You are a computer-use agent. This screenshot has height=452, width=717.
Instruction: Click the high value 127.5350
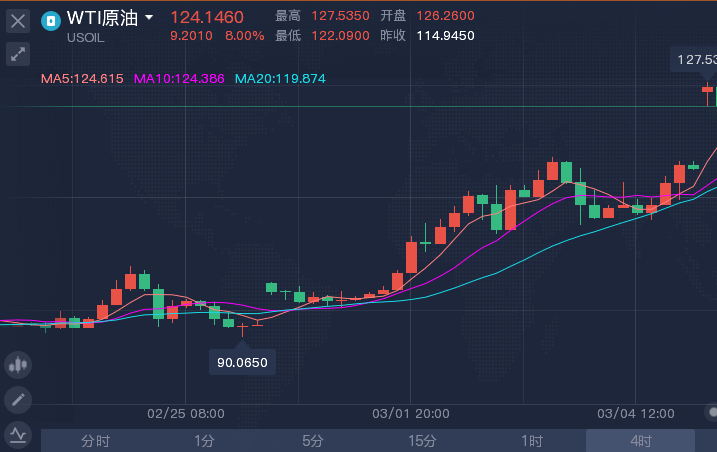click(x=341, y=16)
